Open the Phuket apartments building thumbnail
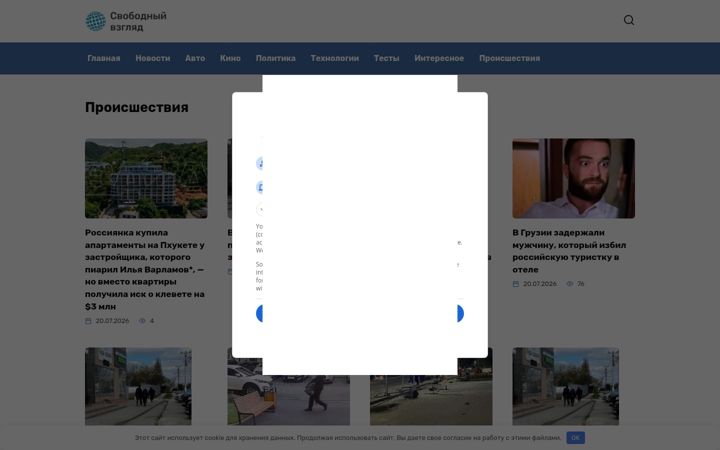Screen dimensions: 720x450 click(x=146, y=178)
